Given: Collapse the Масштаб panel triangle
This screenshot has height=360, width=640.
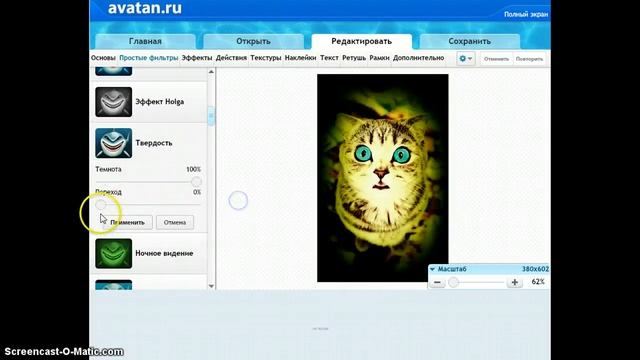Looking at the screenshot, I should 432,269.
